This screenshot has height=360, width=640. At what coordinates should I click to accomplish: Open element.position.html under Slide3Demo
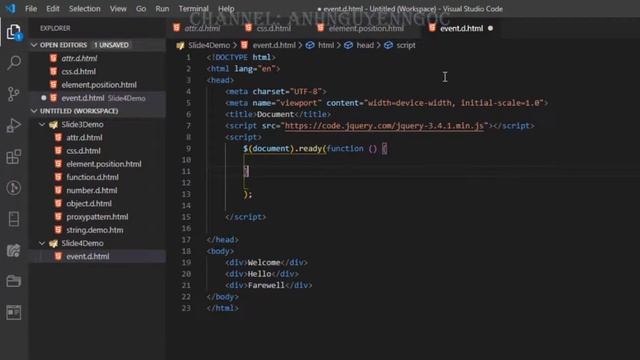104,164
